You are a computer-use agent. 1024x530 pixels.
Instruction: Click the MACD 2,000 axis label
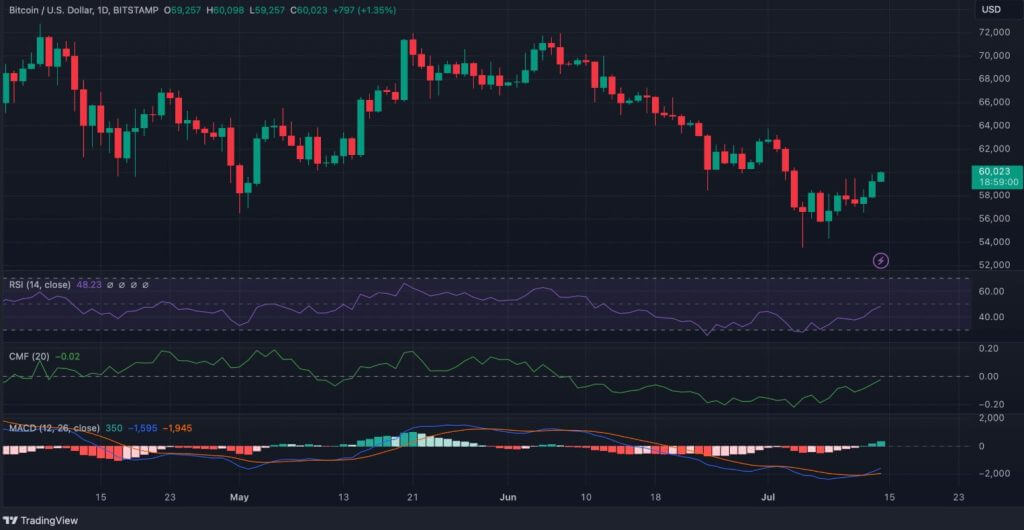993,418
